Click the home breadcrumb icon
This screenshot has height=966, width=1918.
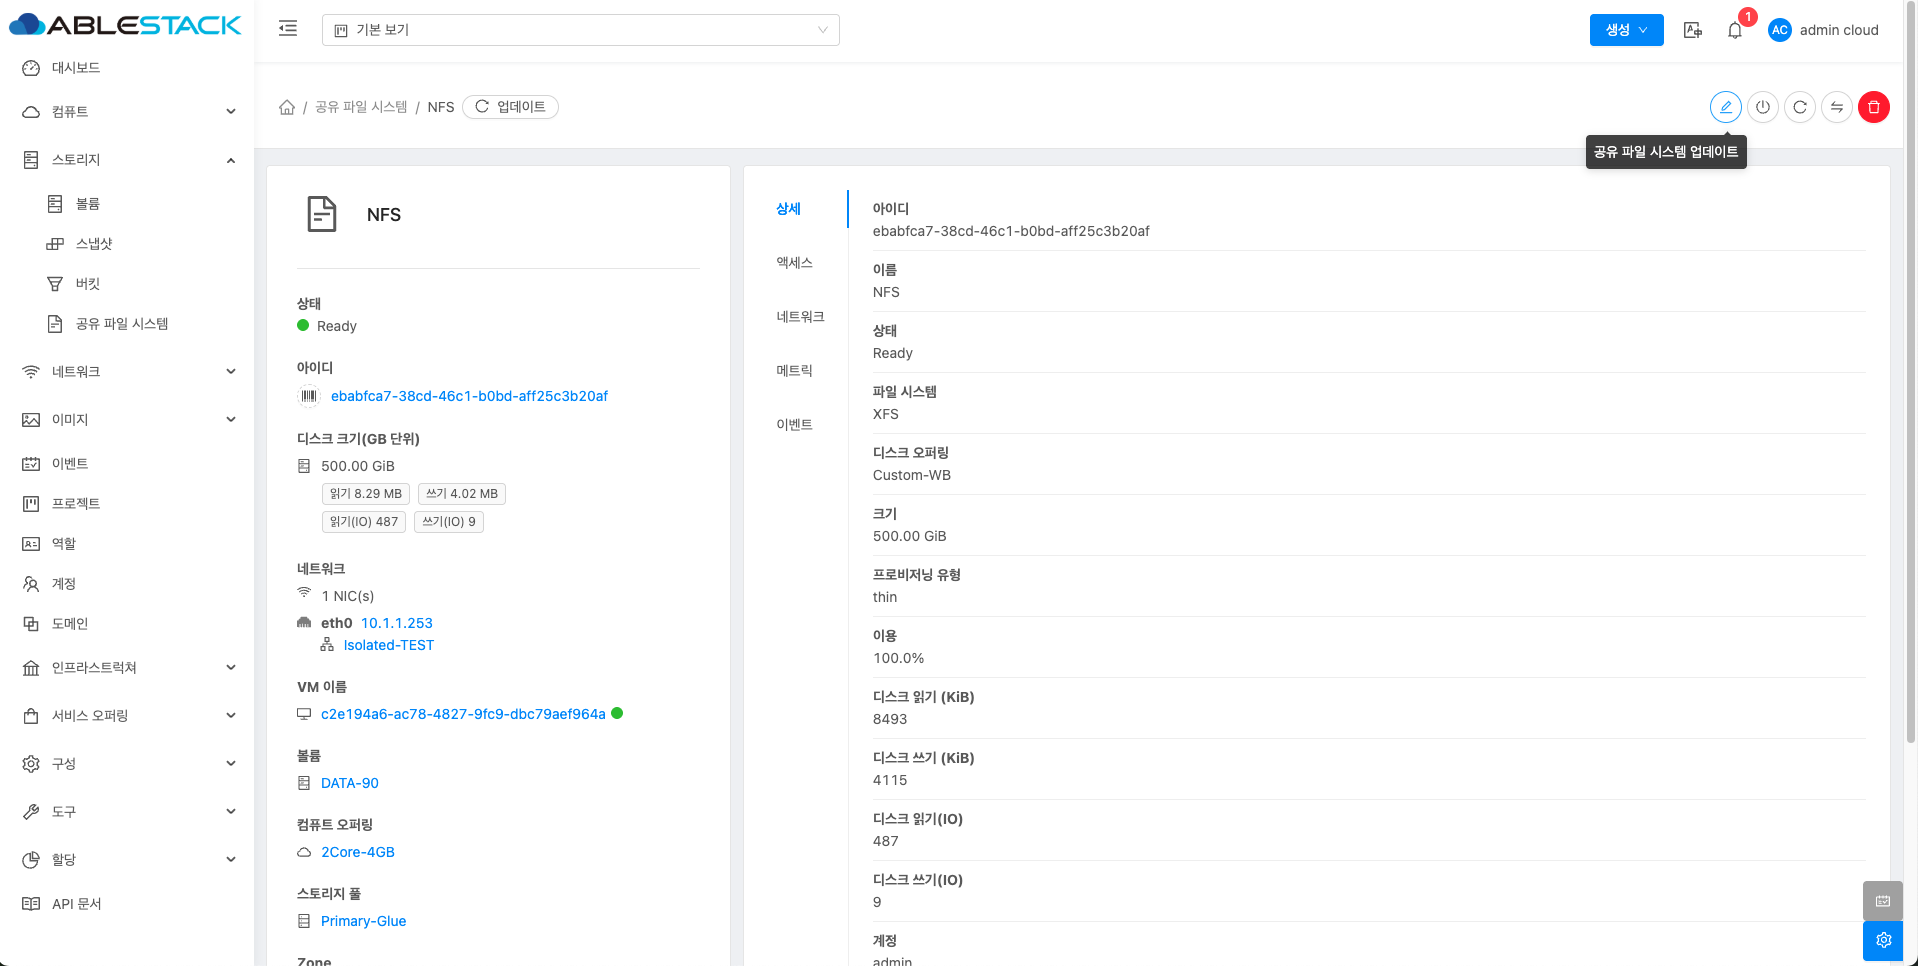287,107
